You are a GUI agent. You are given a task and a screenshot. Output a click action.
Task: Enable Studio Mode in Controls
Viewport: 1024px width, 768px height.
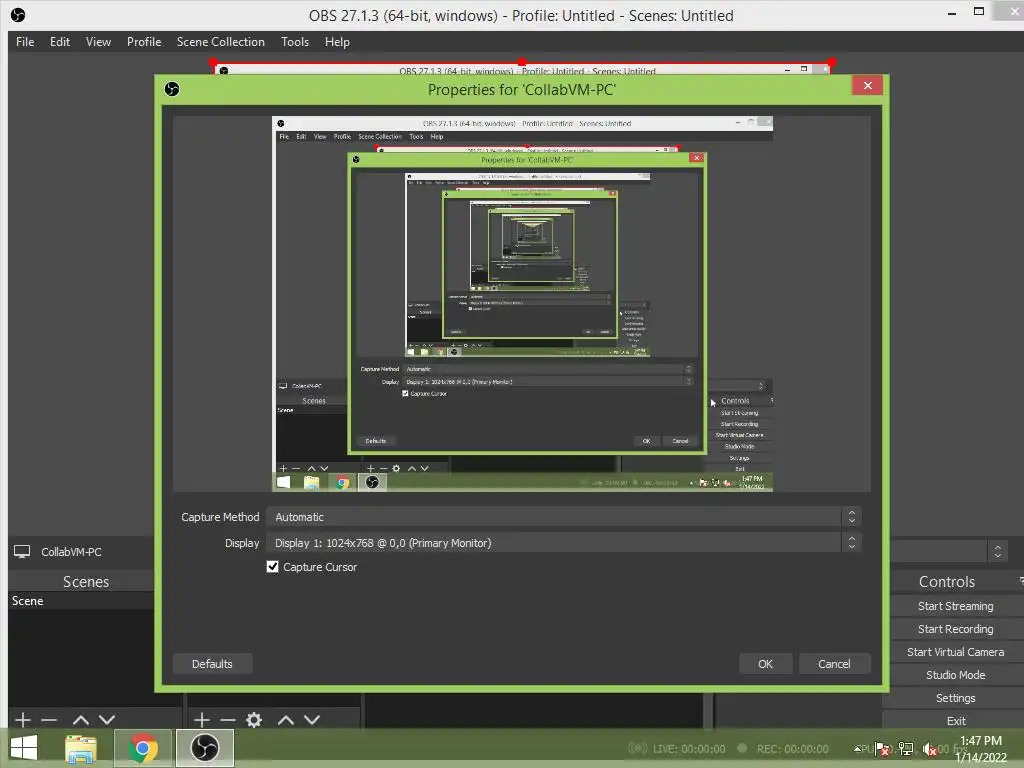point(955,675)
